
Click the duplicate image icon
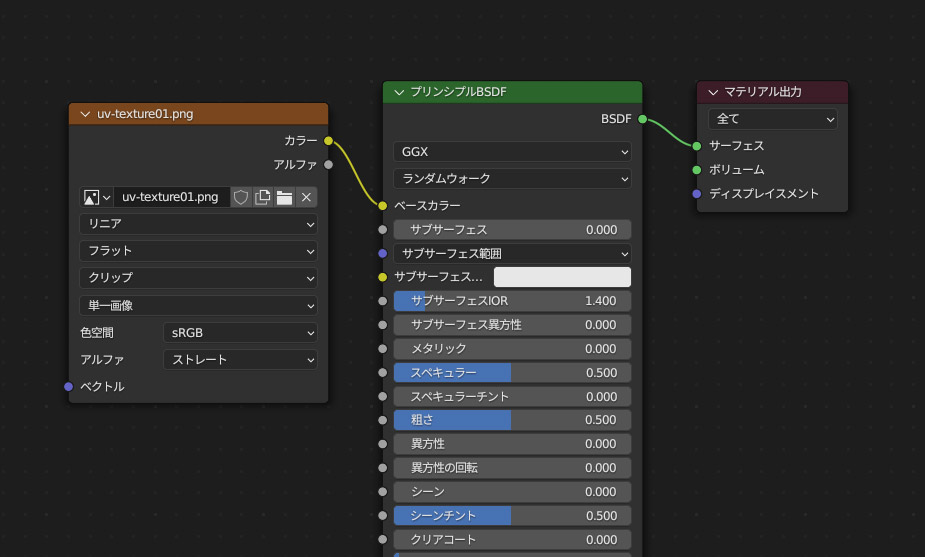263,197
